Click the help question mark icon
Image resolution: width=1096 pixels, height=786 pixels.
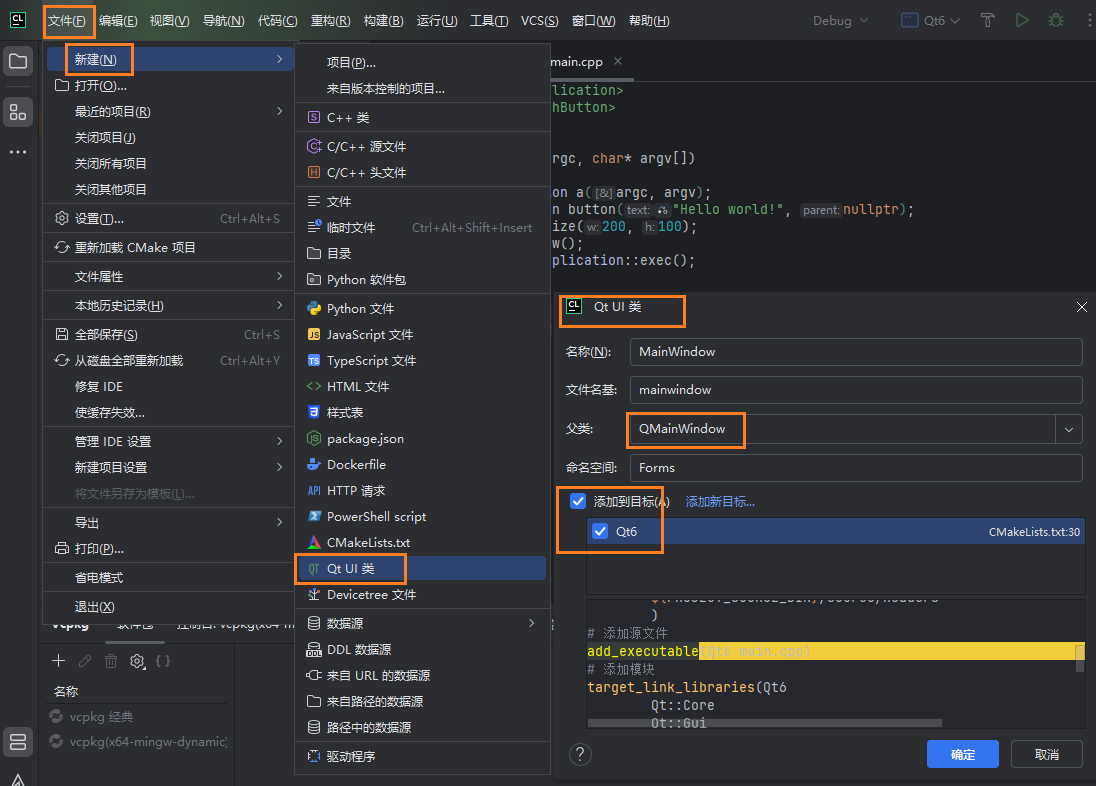(580, 754)
